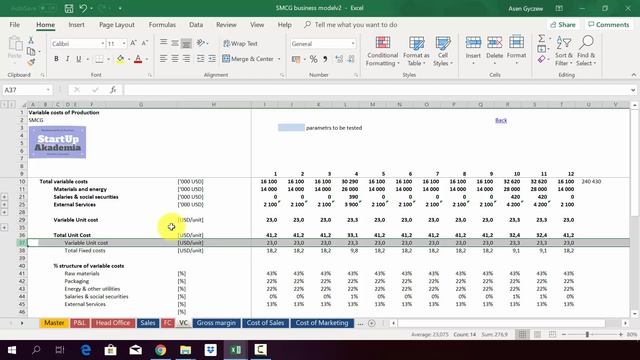Open Conditional Formatting
This screenshot has width=640, height=360.
[382, 51]
